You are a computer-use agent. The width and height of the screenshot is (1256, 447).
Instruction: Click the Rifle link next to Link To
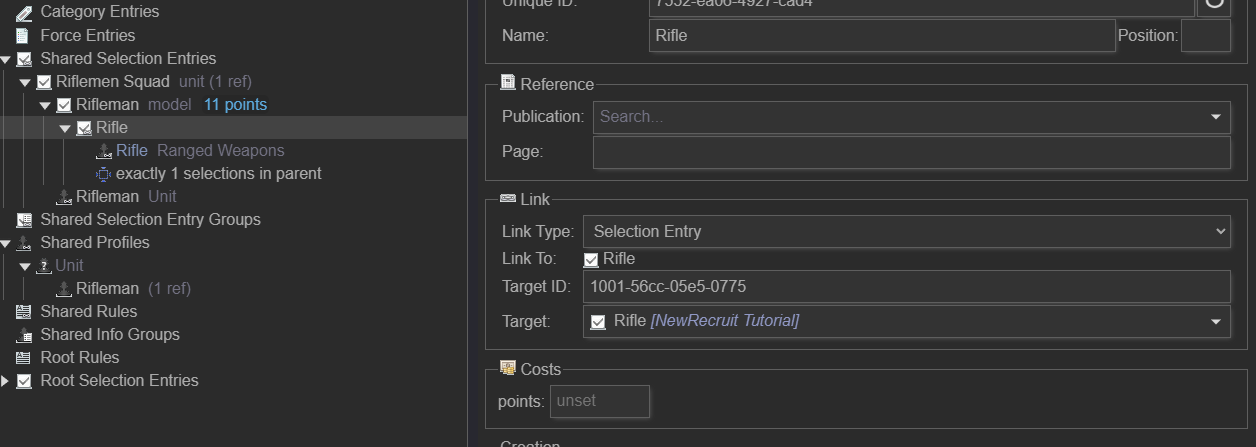619,259
